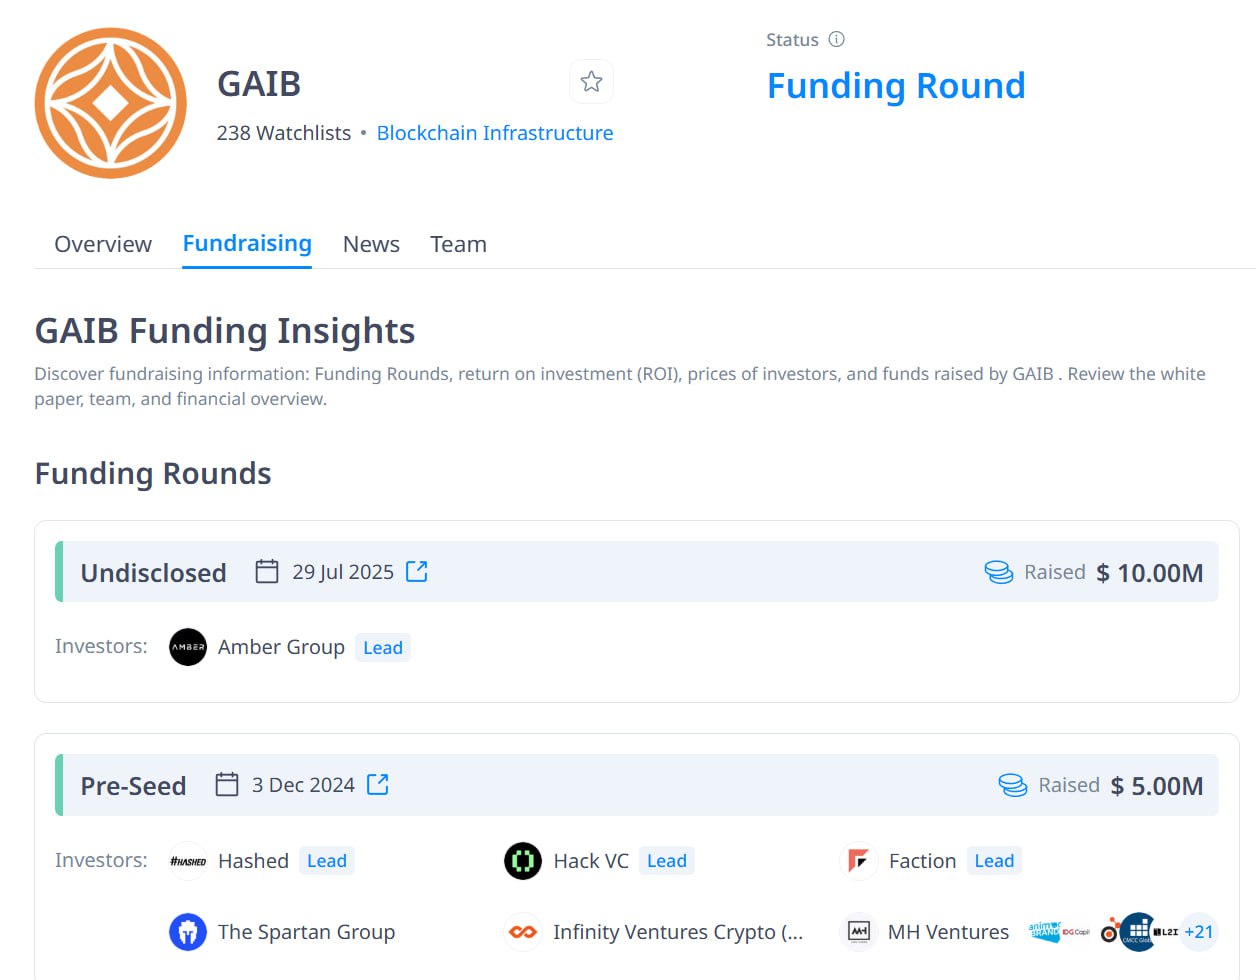
Task: Switch to the Overview tab
Action: click(103, 244)
